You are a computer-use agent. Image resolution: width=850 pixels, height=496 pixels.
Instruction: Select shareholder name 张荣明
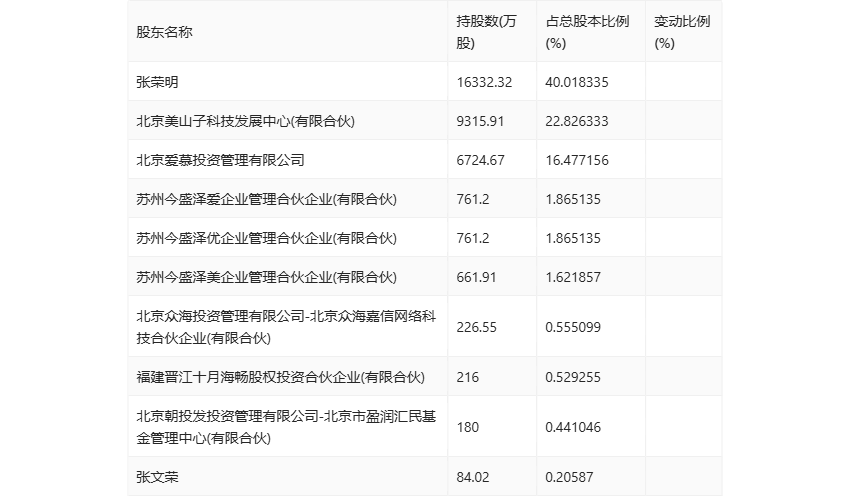[x=157, y=82]
